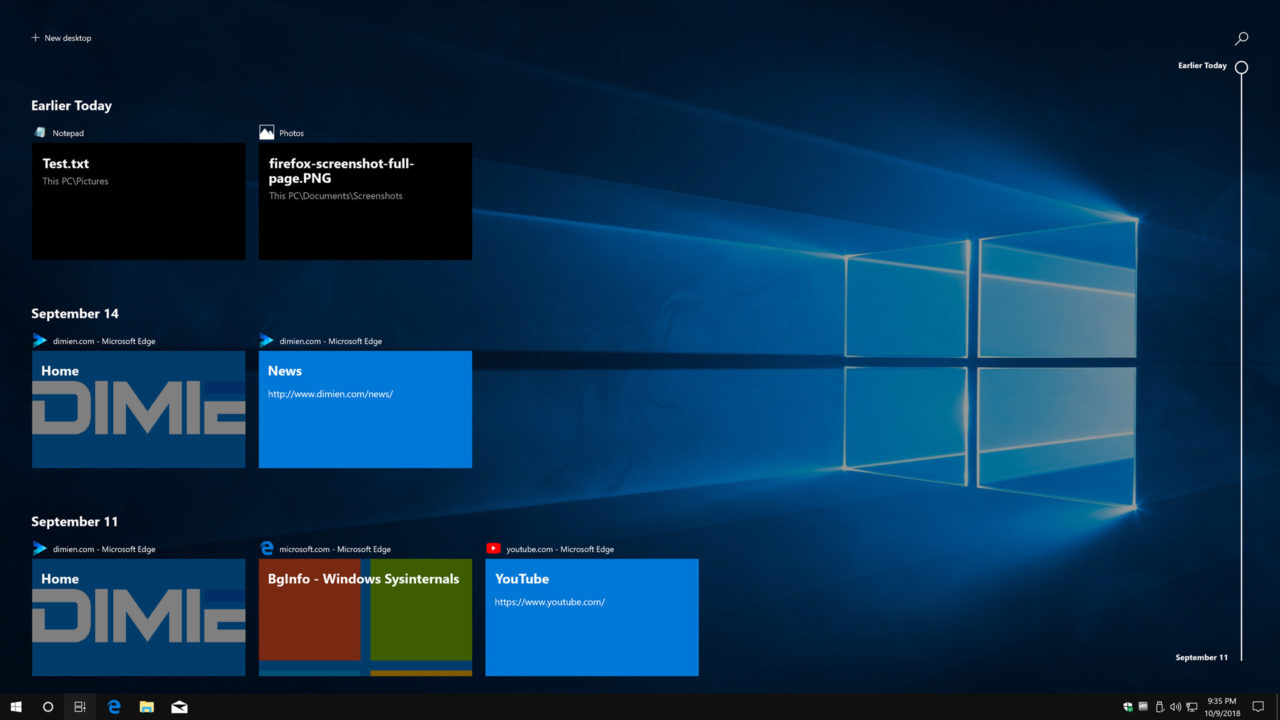Viewport: 1280px width, 720px height.
Task: Launch the Mail app from the taskbar
Action: tap(179, 707)
